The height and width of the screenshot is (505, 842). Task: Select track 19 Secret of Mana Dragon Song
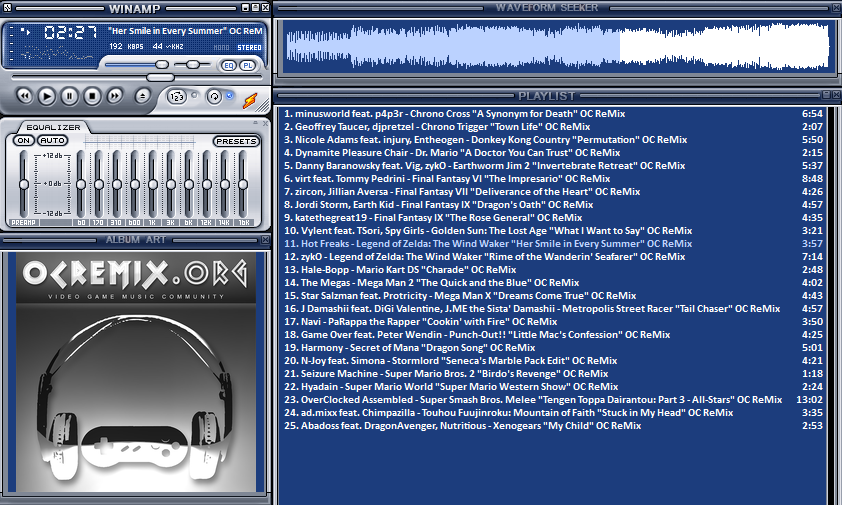pos(553,348)
